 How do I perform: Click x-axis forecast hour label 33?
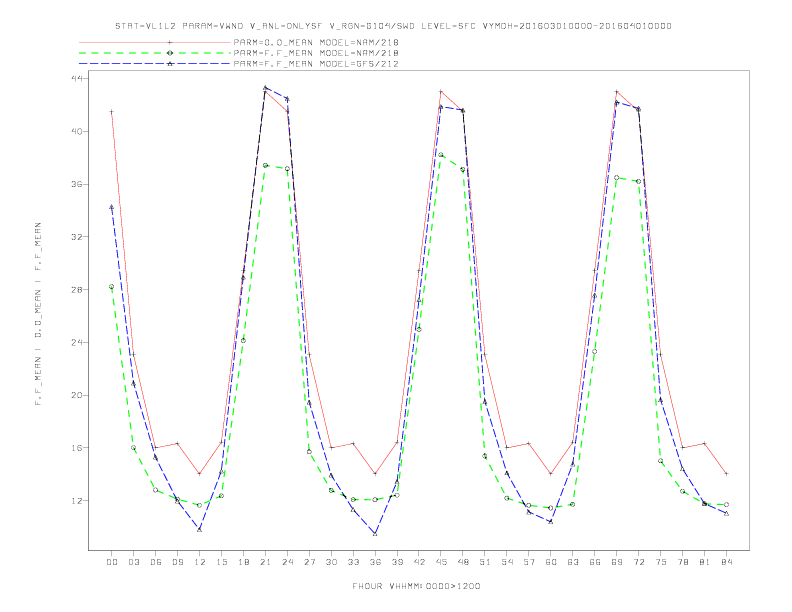tap(353, 562)
